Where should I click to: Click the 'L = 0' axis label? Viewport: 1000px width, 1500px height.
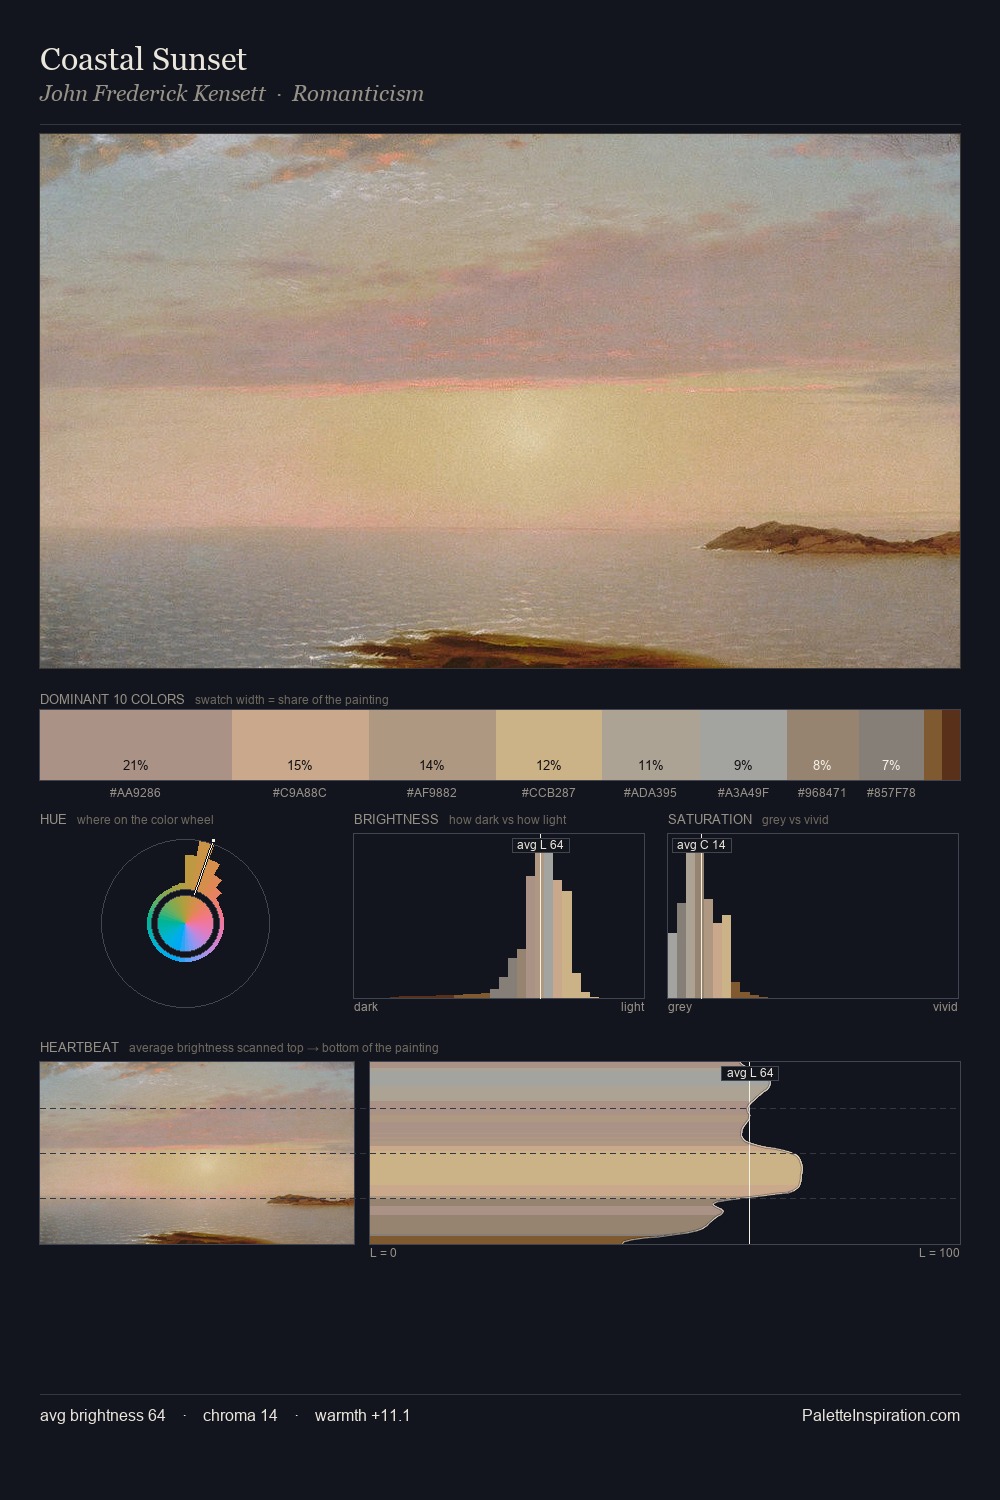point(383,1253)
